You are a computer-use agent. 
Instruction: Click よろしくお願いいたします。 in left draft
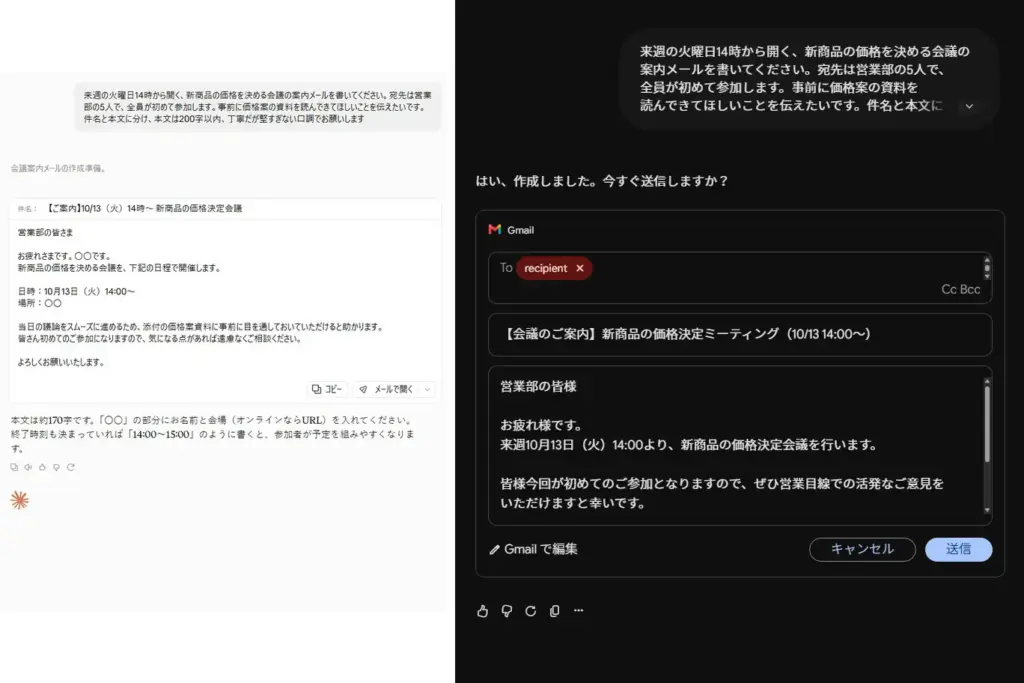pyautogui.click(x=61, y=362)
